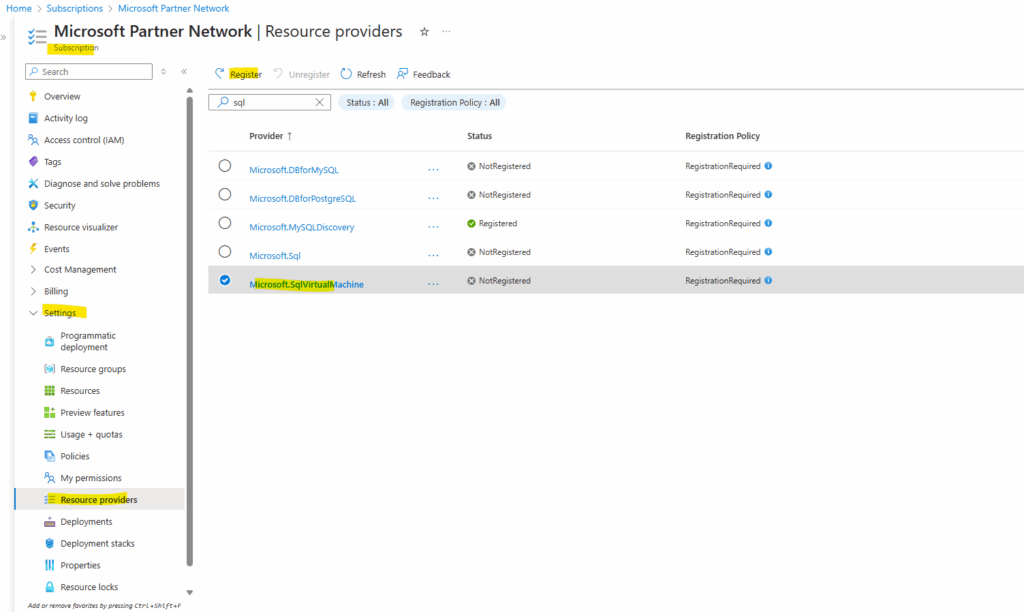This screenshot has height=612, width=1024.
Task: Open the ellipsis menu next to the page title
Action: (x=446, y=31)
